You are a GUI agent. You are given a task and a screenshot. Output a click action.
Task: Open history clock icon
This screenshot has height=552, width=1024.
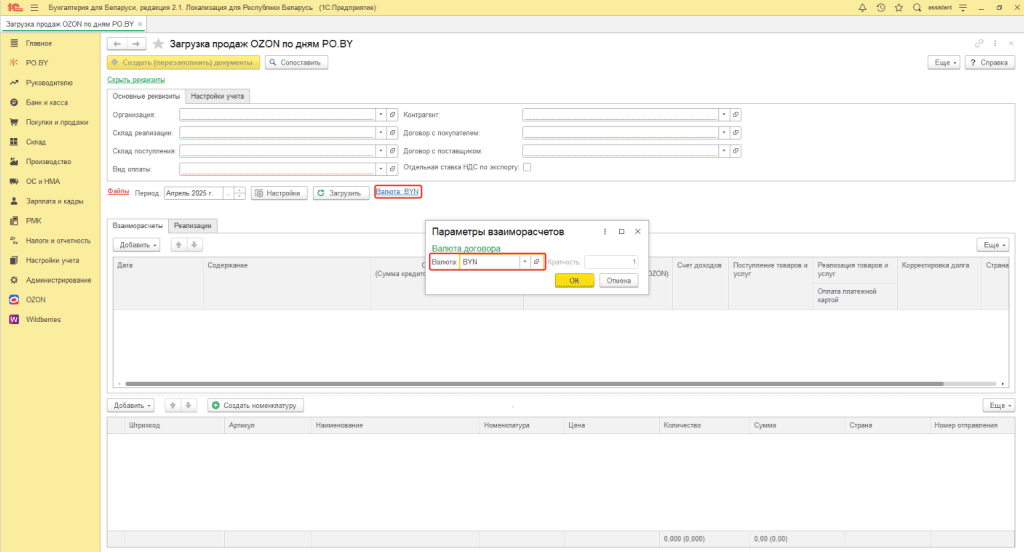click(880, 8)
